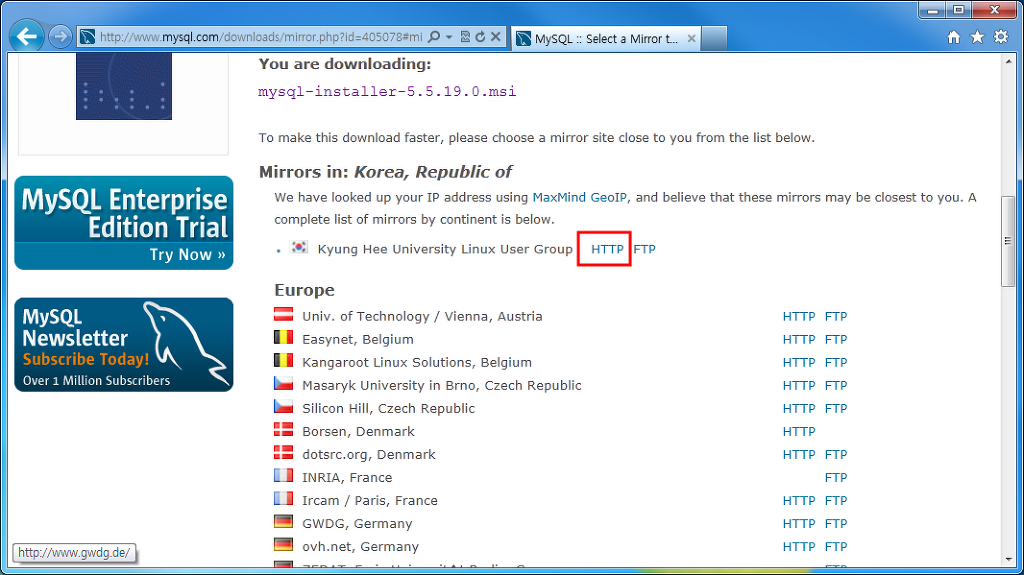Click HTTP for Ircam / Paris, France
This screenshot has width=1024, height=575.
799,501
